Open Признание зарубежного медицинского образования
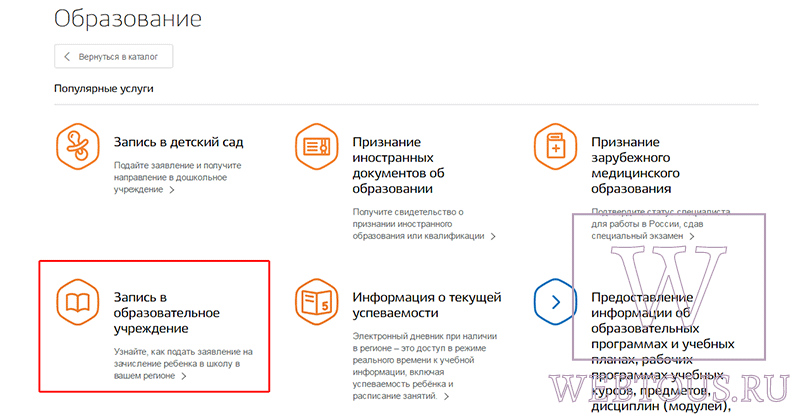Image resolution: width=800 pixels, height=415 pixels. (635, 165)
